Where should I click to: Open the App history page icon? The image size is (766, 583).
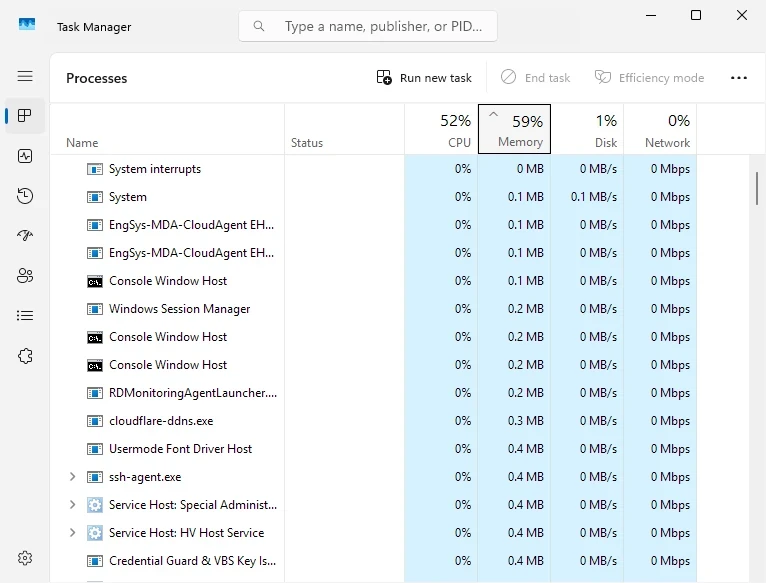[25, 196]
